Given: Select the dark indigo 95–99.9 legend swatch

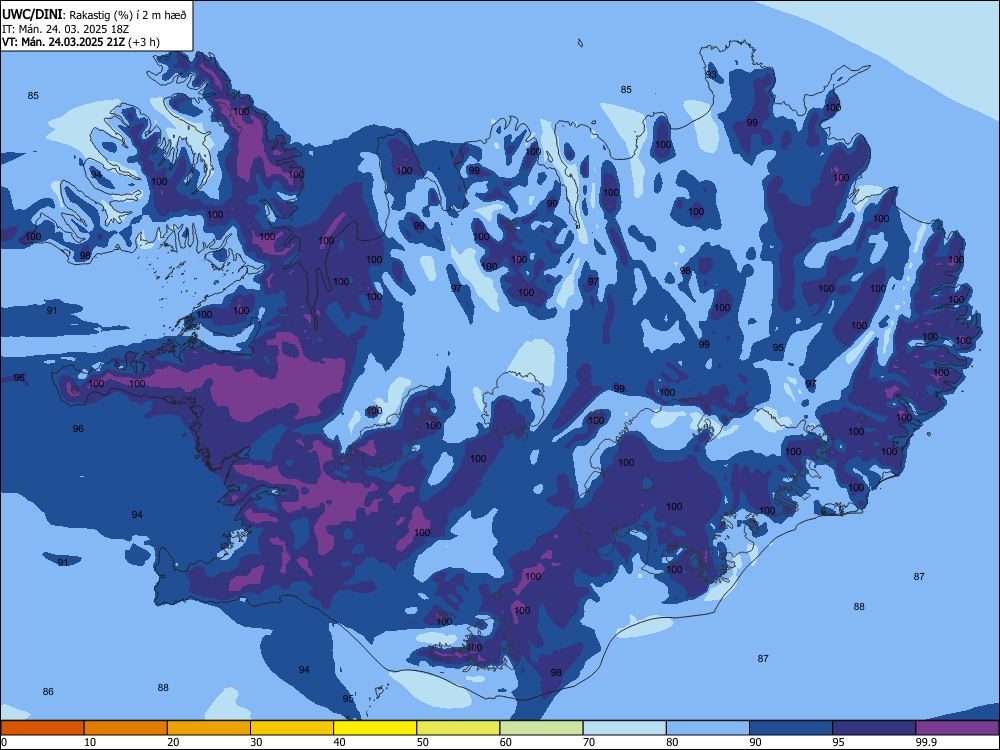Looking at the screenshot, I should tap(874, 728).
